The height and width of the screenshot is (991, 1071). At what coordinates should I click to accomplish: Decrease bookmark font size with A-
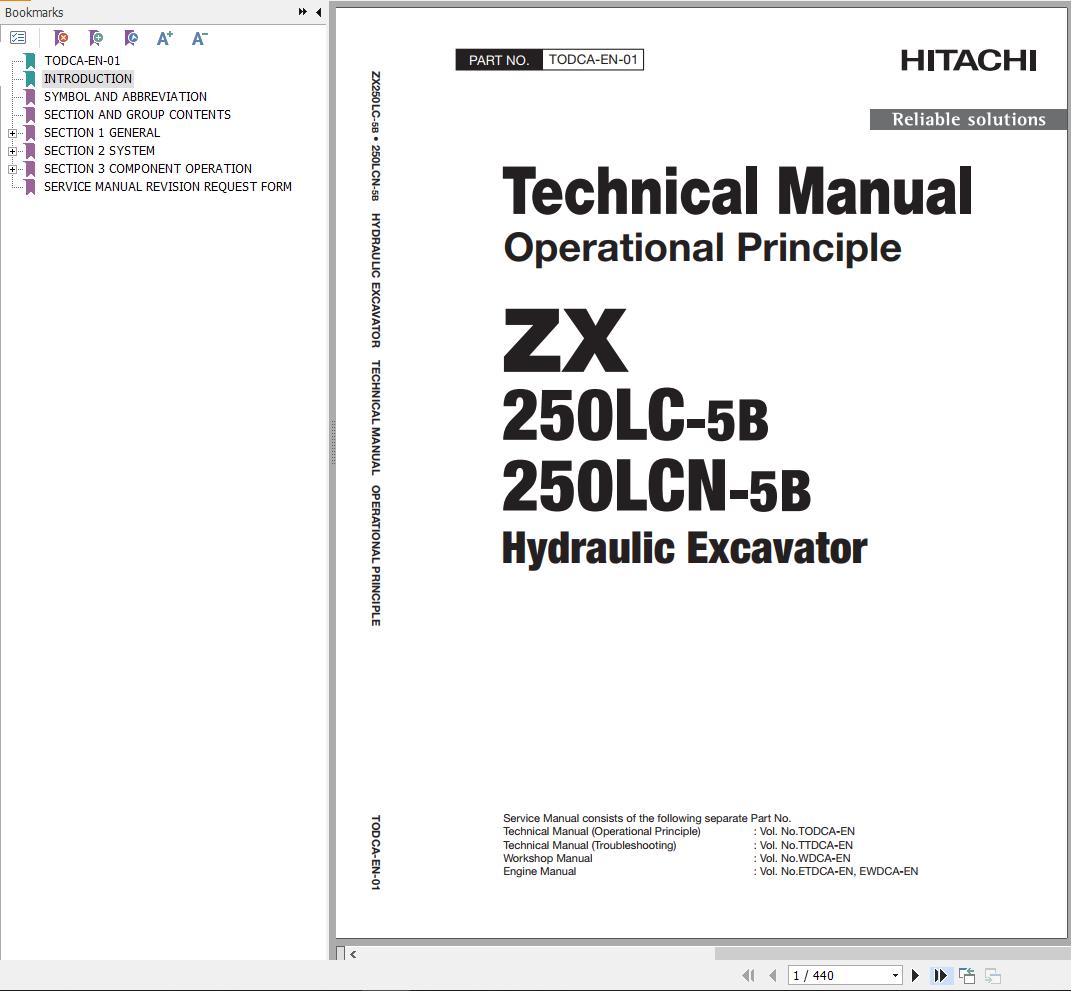point(199,38)
